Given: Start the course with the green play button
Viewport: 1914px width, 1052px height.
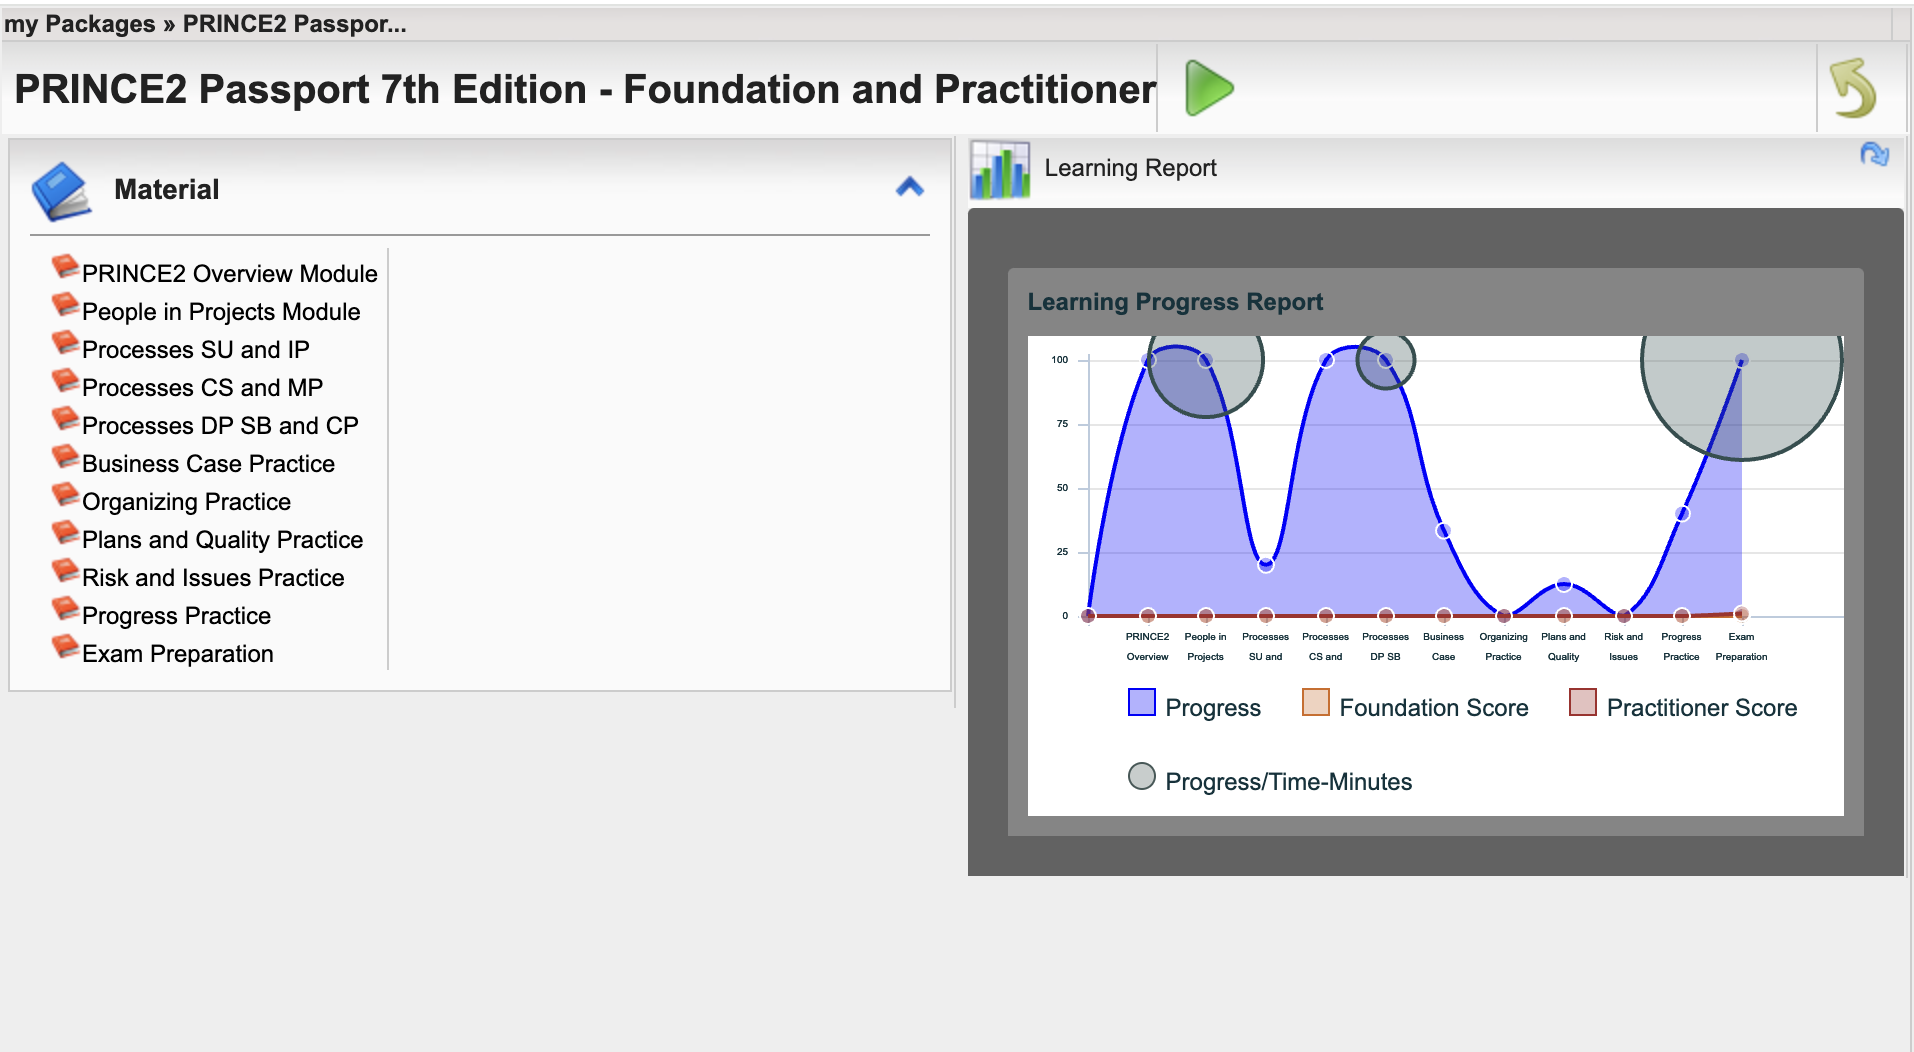Looking at the screenshot, I should point(1209,88).
